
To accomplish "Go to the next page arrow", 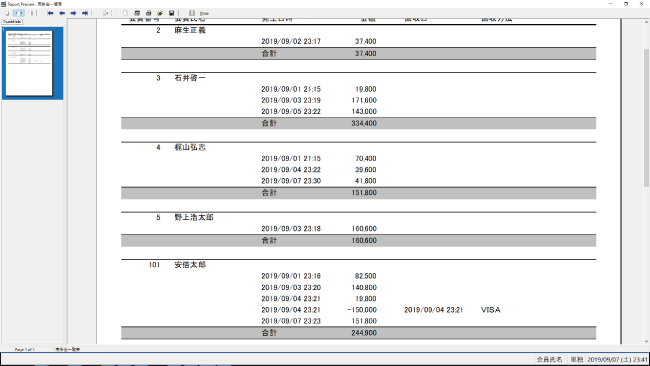I will [x=73, y=13].
